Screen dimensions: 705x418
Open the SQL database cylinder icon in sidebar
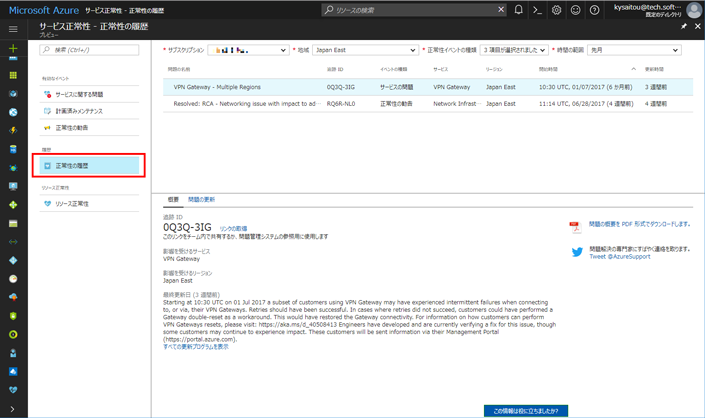13,149
